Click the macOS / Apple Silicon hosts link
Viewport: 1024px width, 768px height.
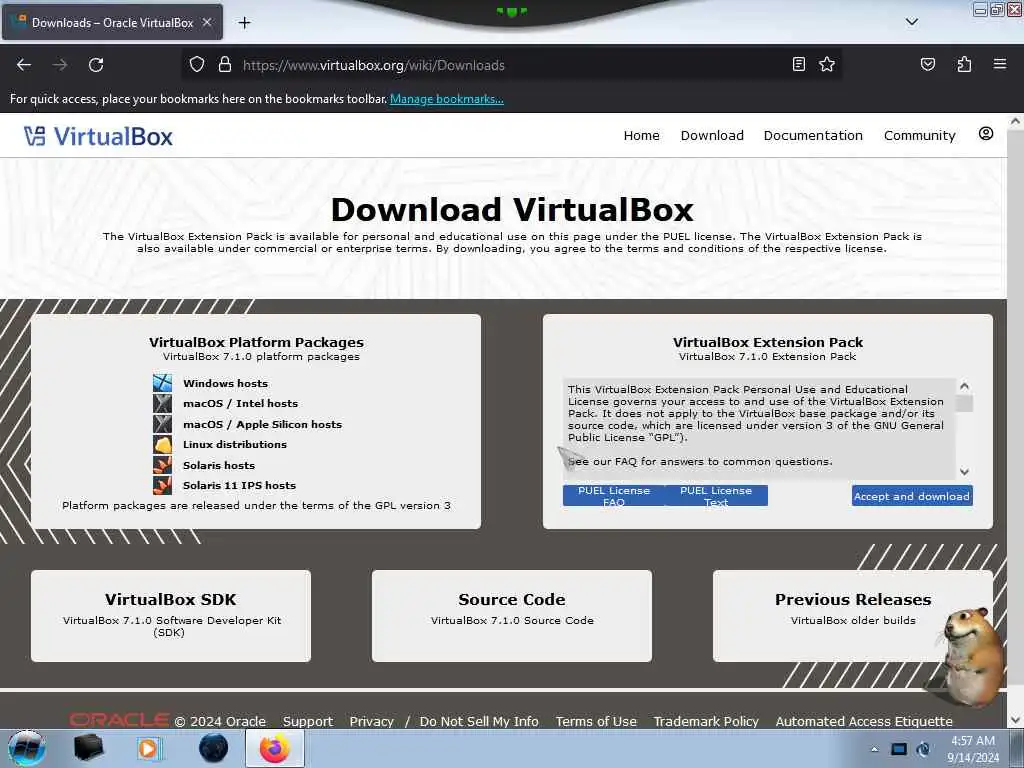(262, 424)
